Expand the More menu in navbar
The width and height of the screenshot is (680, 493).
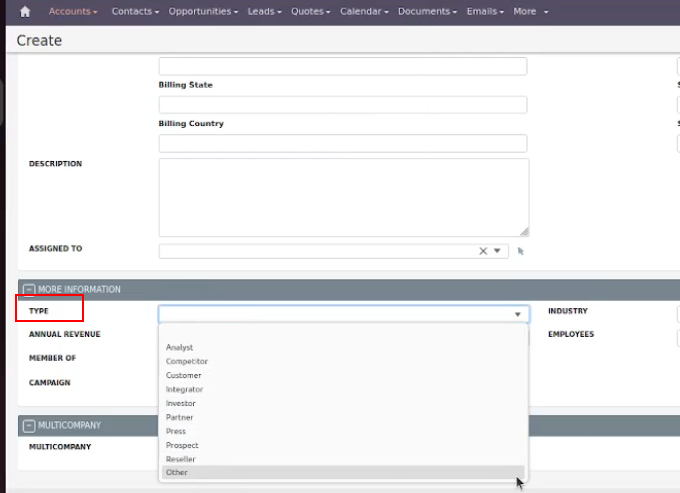530,12
